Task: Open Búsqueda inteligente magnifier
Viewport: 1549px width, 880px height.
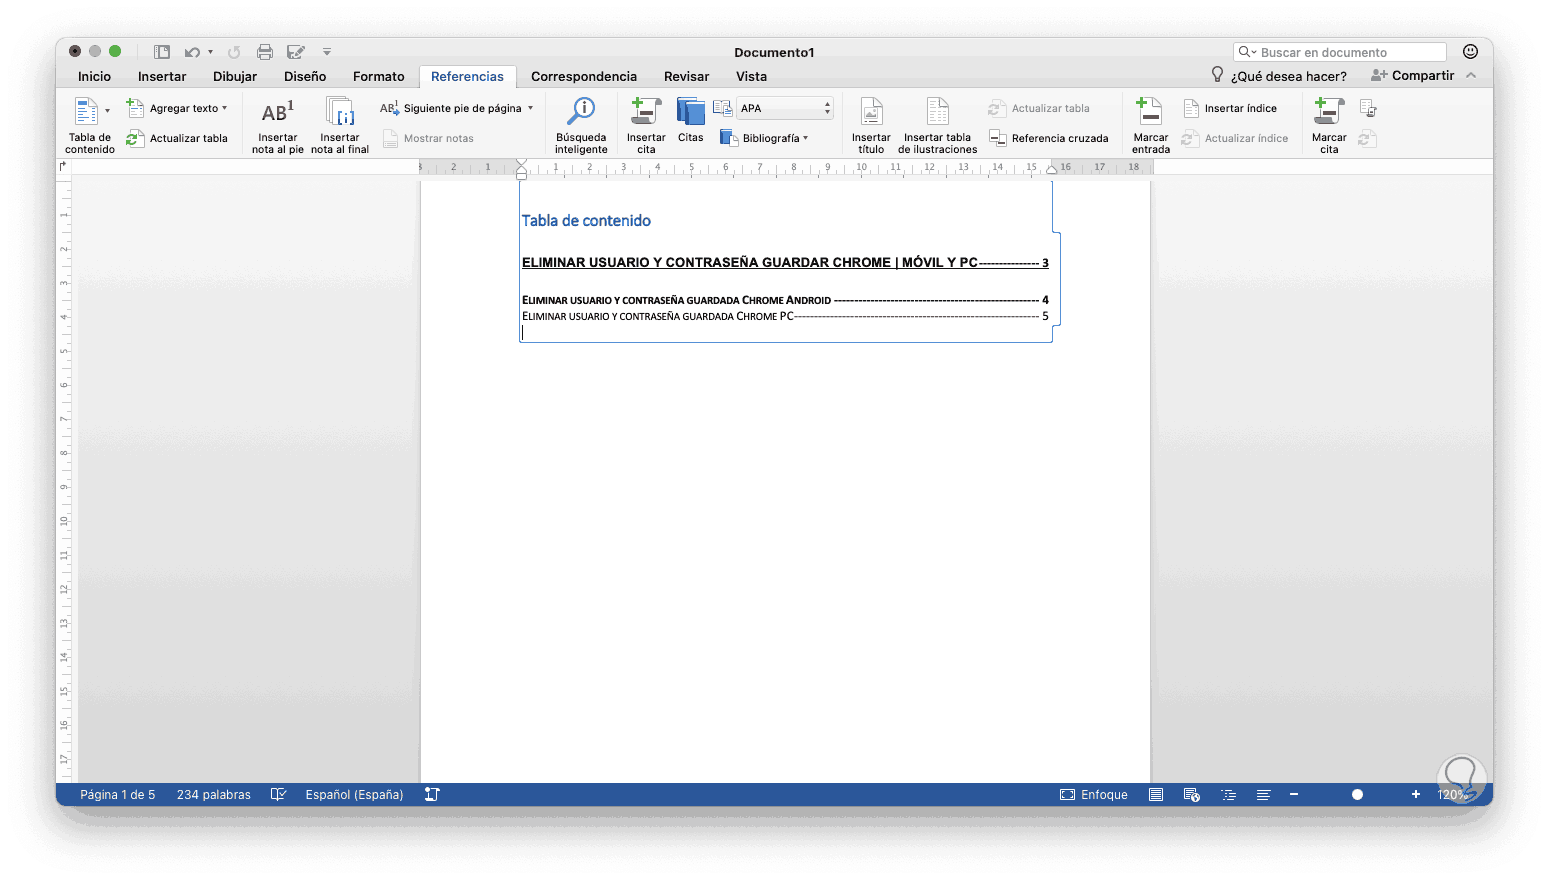Action: pyautogui.click(x=581, y=111)
